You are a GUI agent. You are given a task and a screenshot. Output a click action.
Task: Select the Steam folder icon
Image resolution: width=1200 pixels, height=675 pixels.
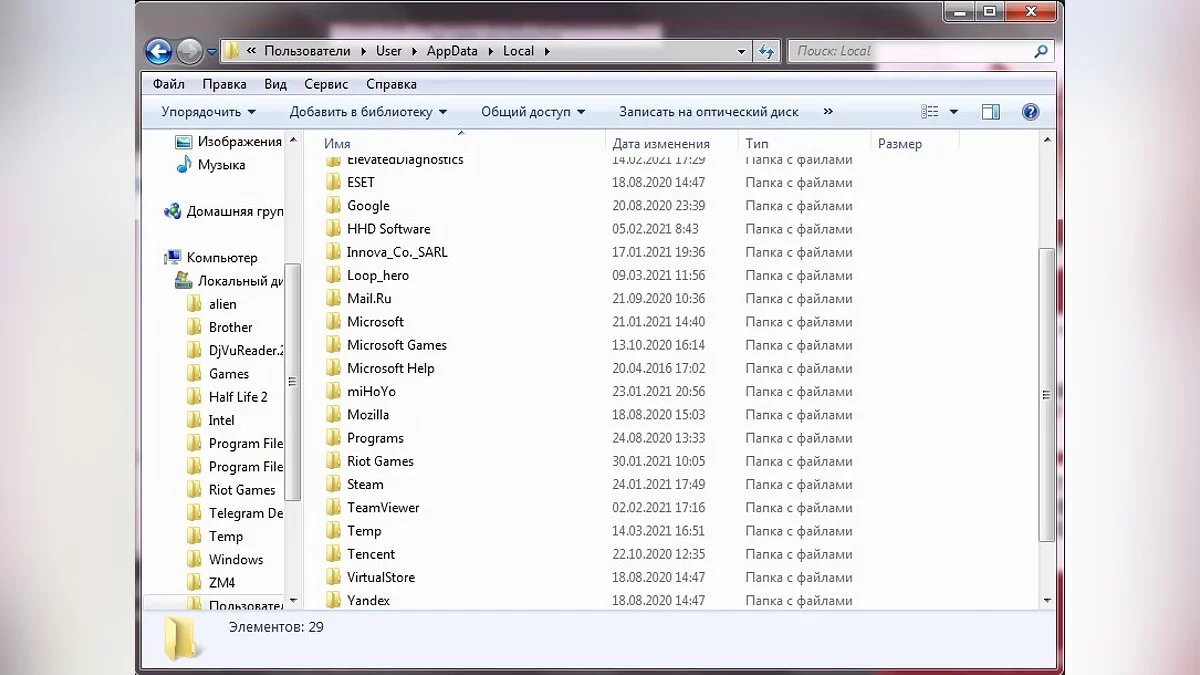pos(333,484)
